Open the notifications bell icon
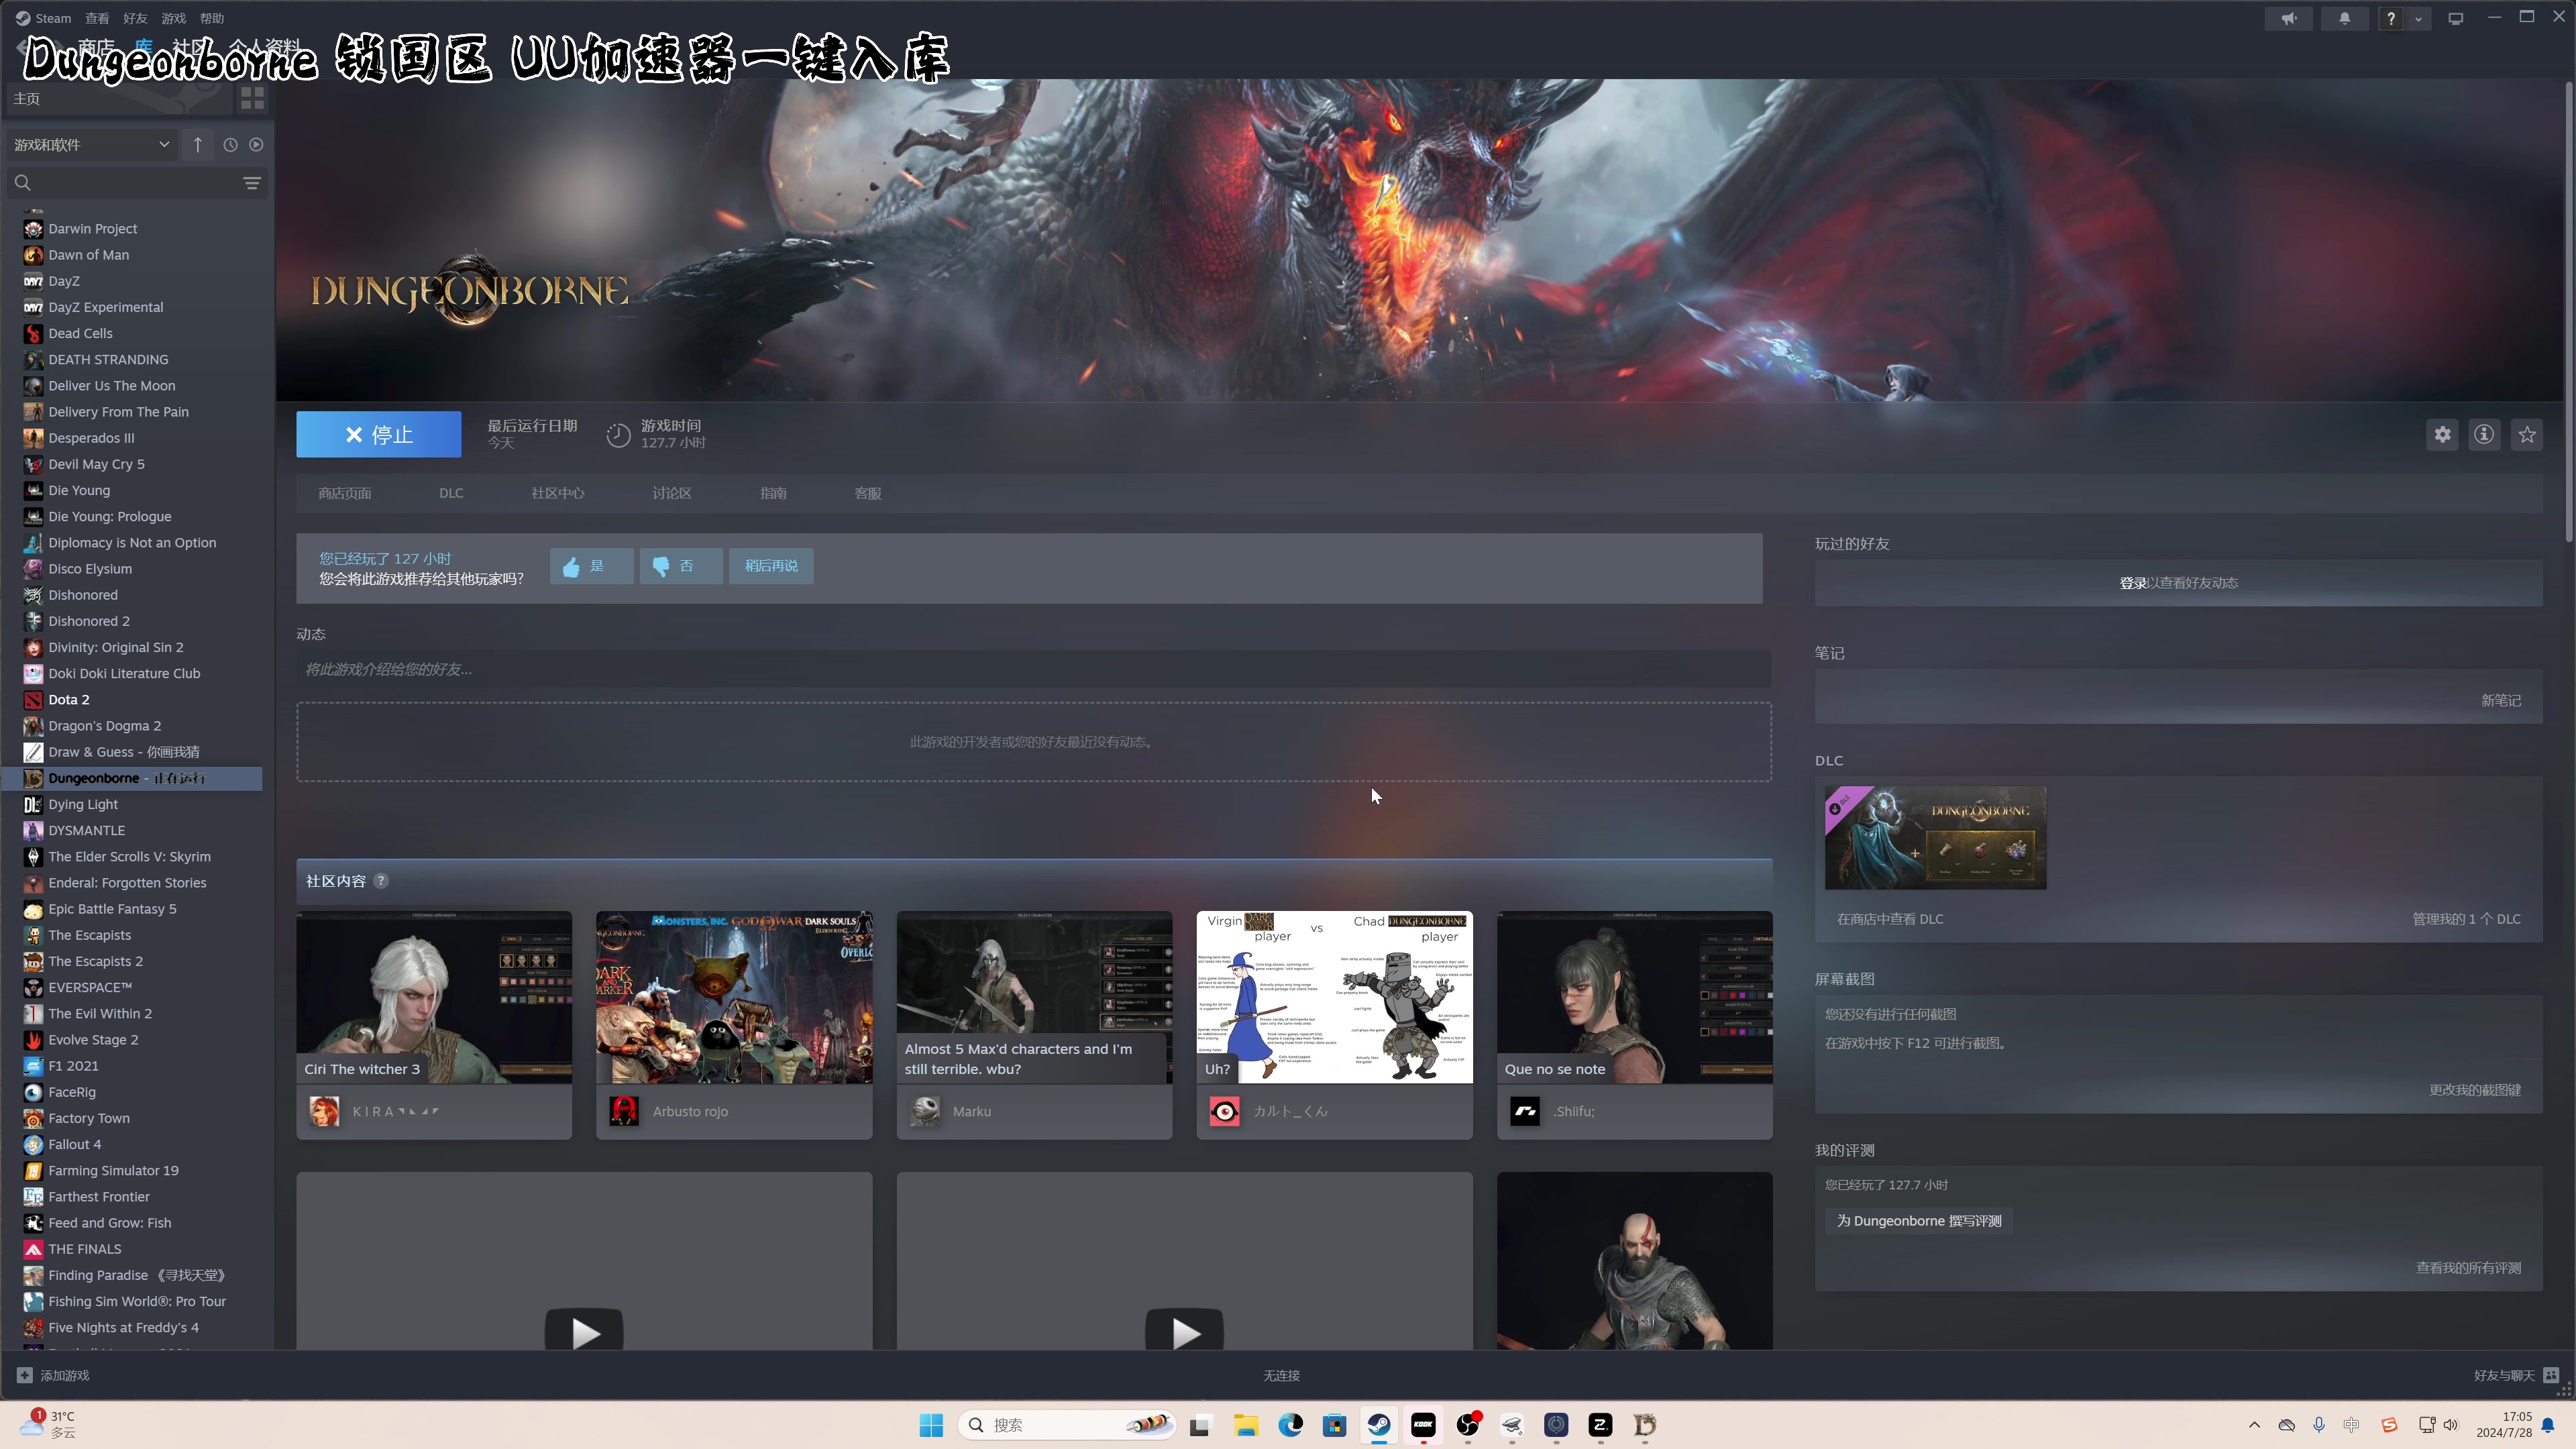 click(2344, 18)
